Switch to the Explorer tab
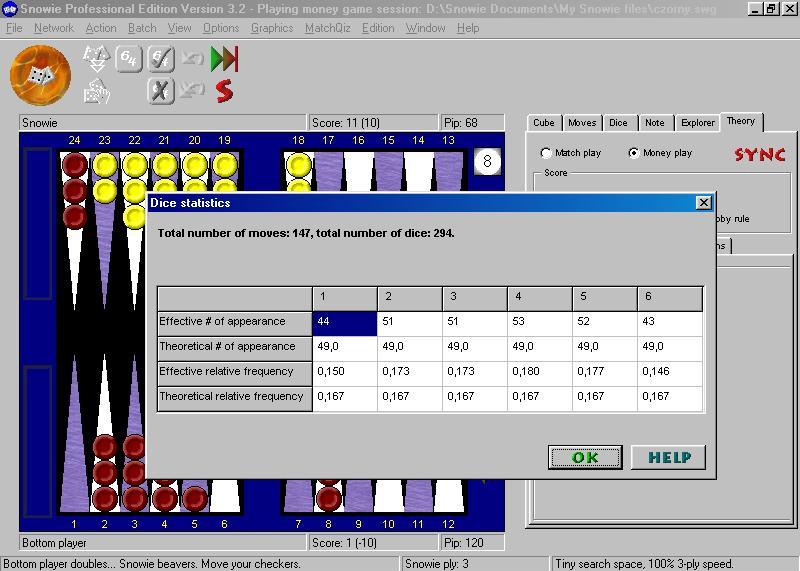Viewport: 800px width, 571px height. click(697, 123)
